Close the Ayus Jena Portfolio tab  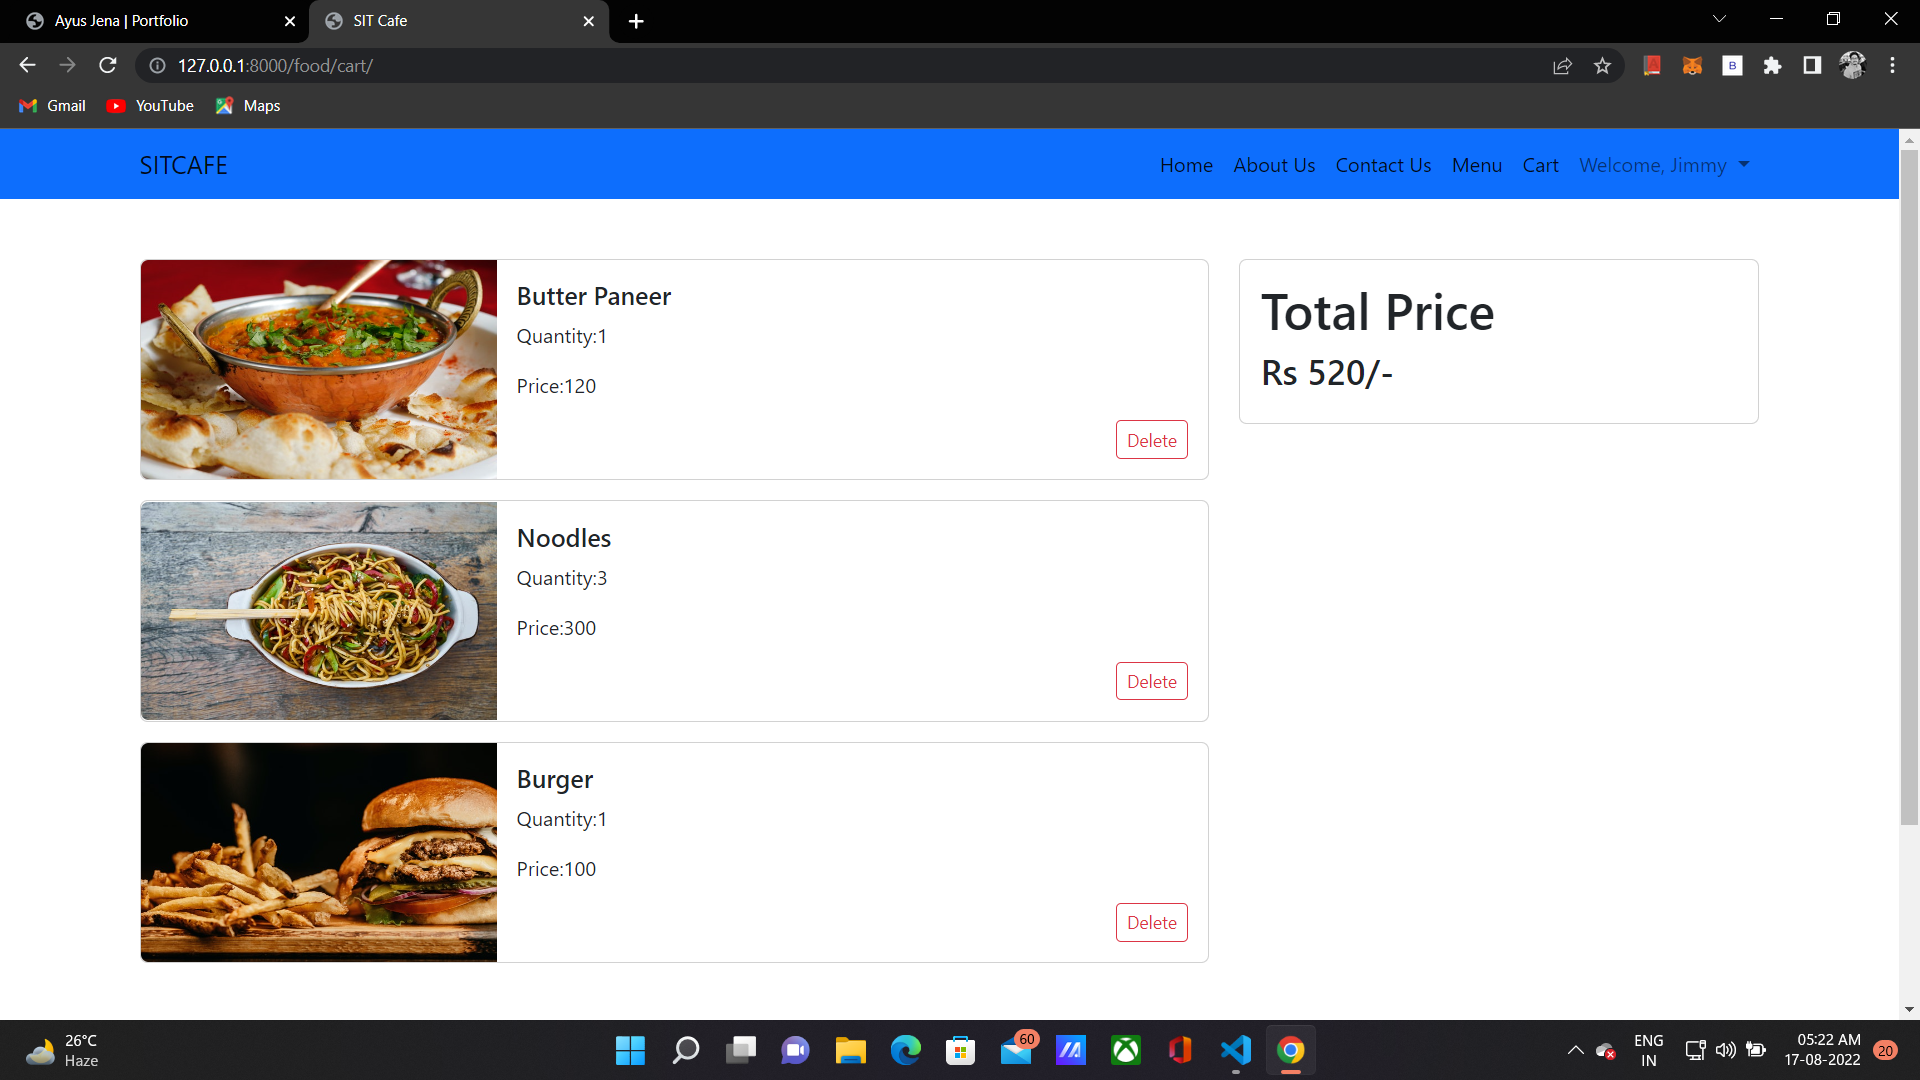tap(290, 21)
